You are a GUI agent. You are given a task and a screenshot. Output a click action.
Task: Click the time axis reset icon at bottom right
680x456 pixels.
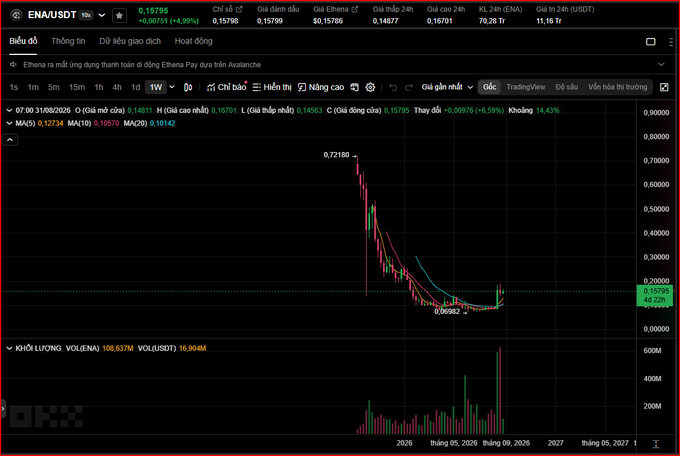click(x=656, y=443)
